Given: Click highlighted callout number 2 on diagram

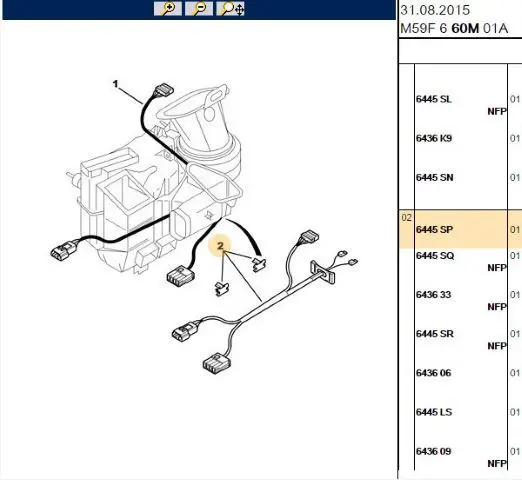Looking at the screenshot, I should (220, 246).
